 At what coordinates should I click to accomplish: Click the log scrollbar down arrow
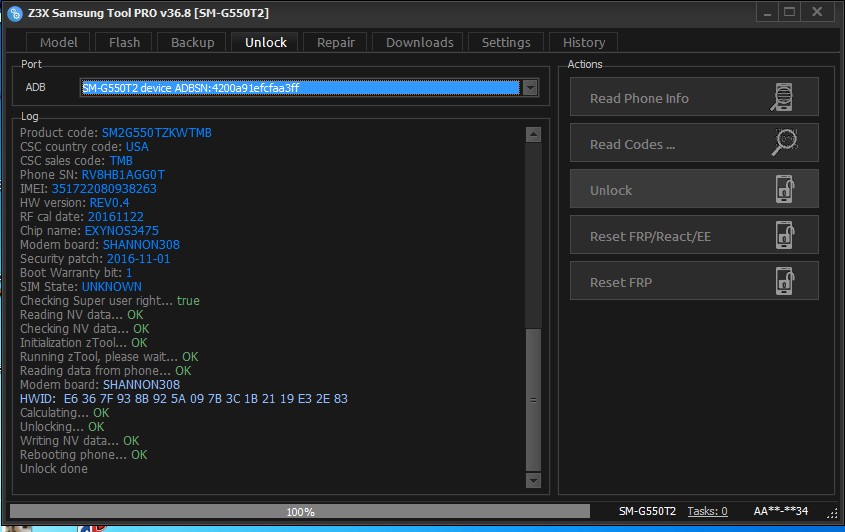[533, 480]
